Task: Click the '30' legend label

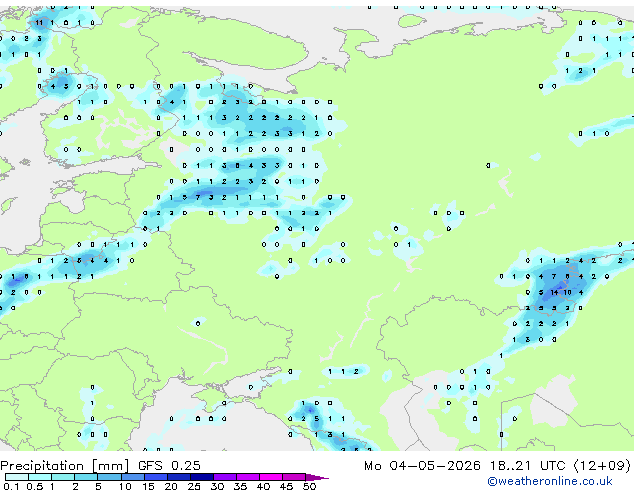Action: (x=217, y=486)
